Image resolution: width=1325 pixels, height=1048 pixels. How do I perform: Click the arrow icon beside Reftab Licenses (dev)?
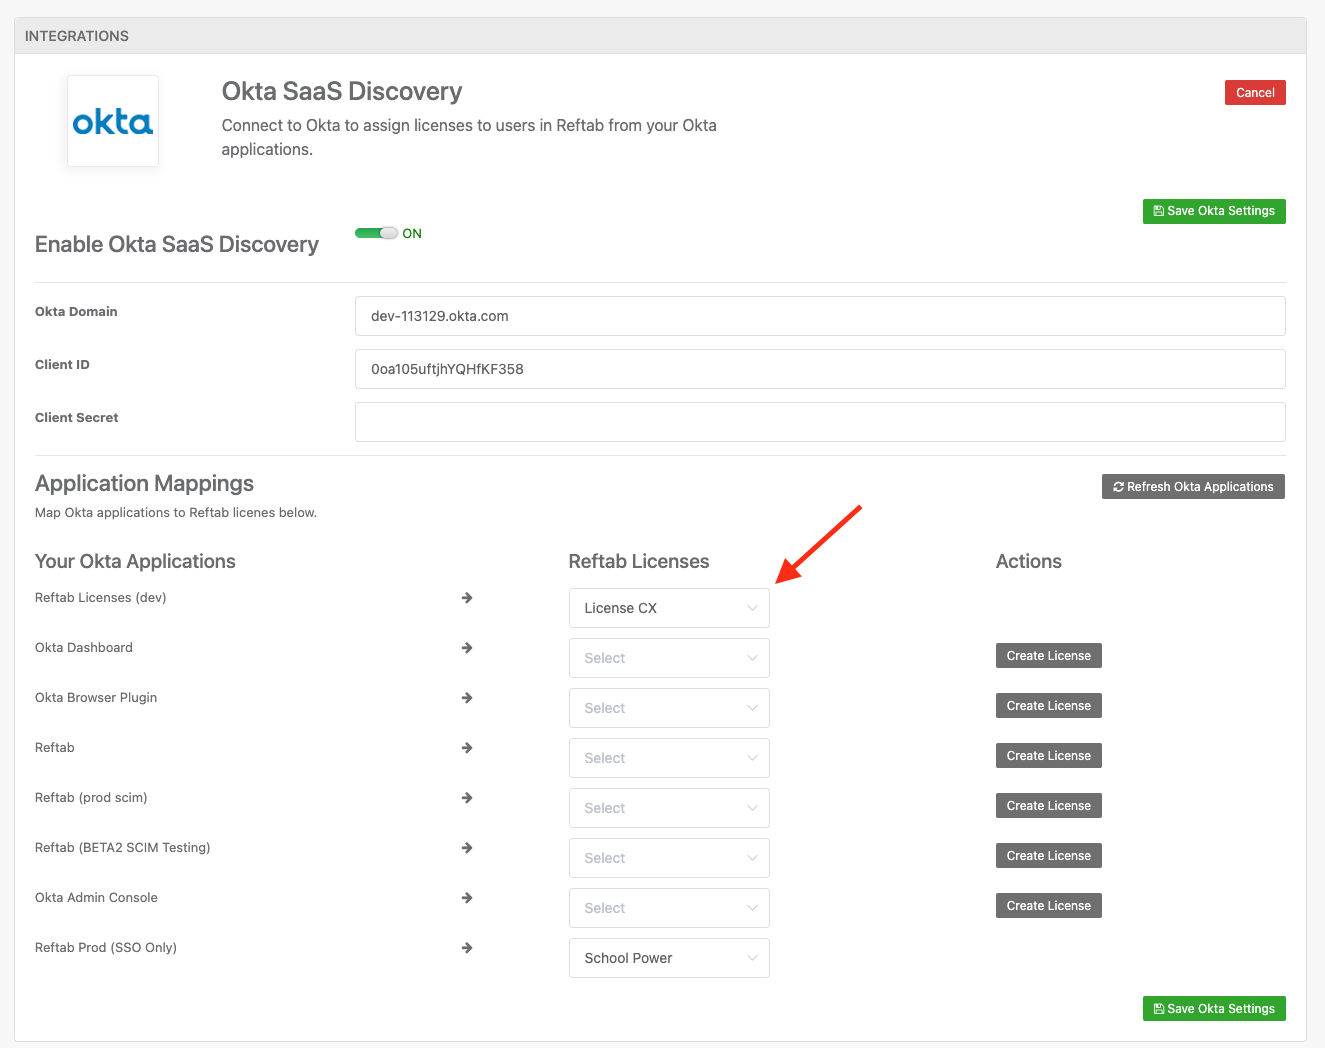pyautogui.click(x=467, y=598)
